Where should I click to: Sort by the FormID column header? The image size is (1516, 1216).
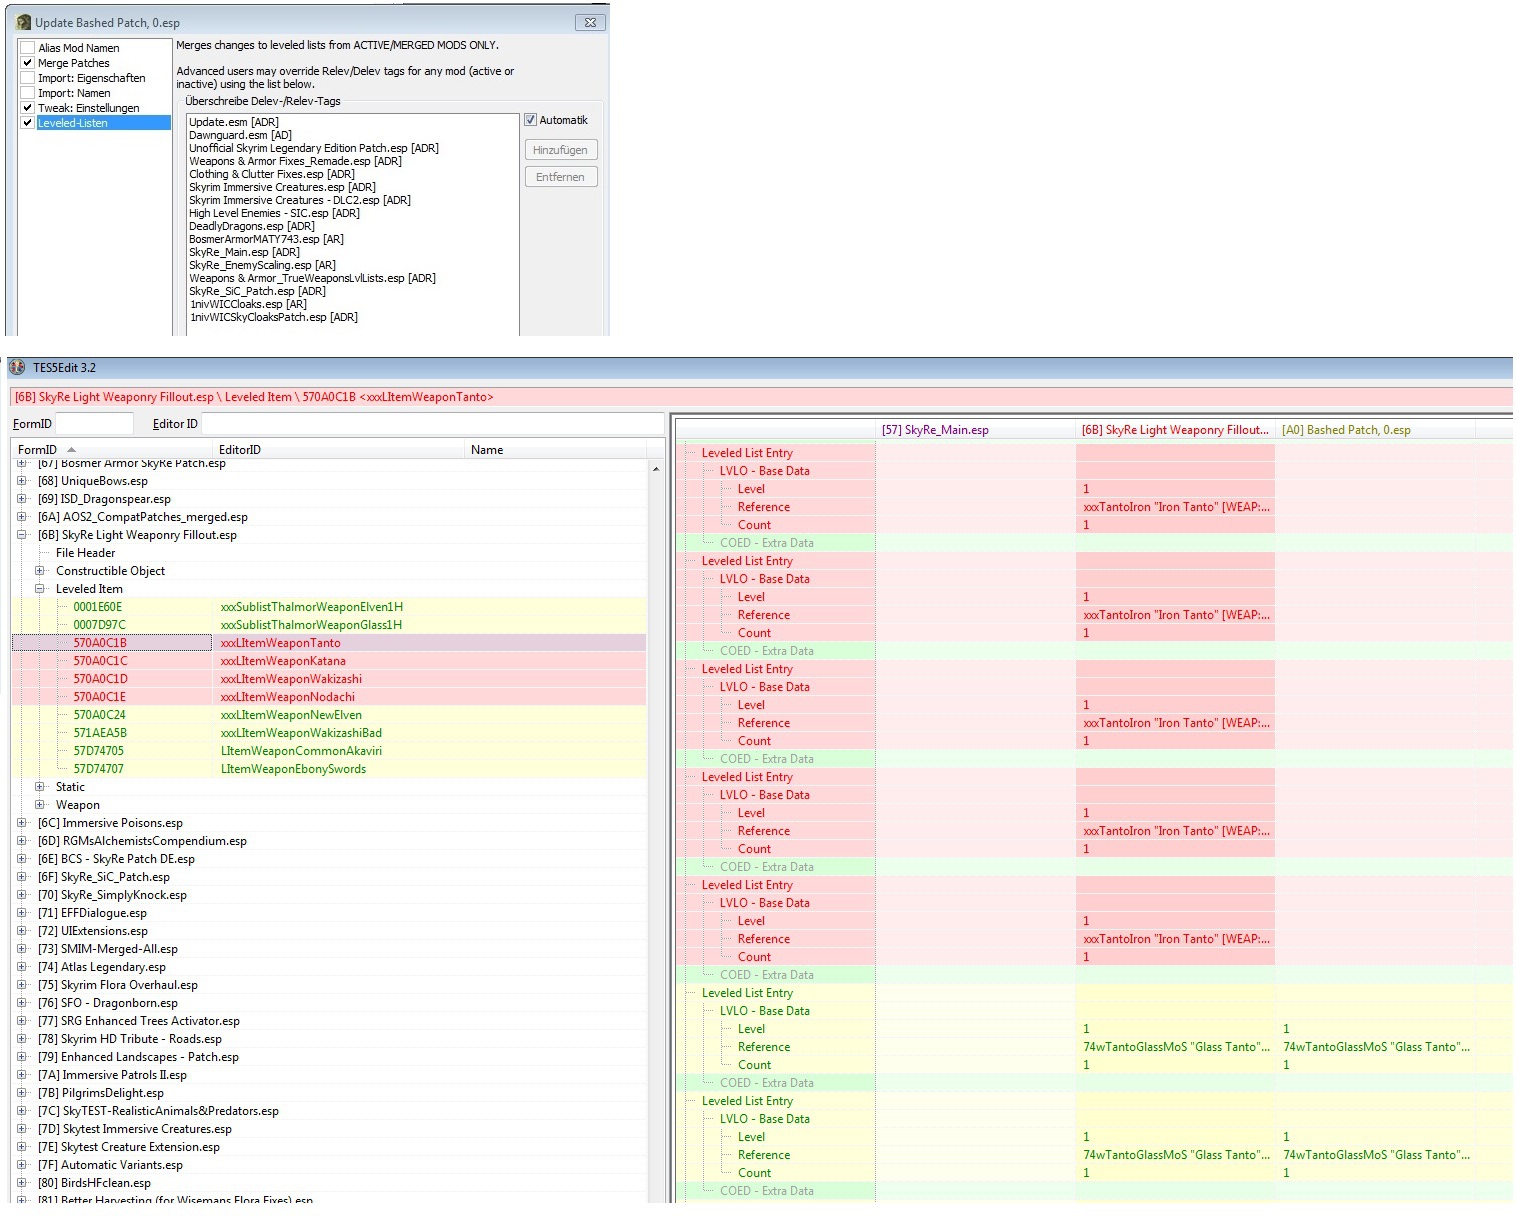tap(110, 450)
